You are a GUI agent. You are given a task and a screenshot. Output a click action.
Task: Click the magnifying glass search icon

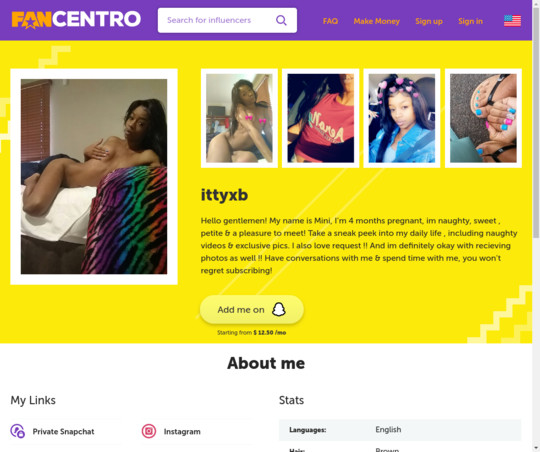(x=281, y=20)
